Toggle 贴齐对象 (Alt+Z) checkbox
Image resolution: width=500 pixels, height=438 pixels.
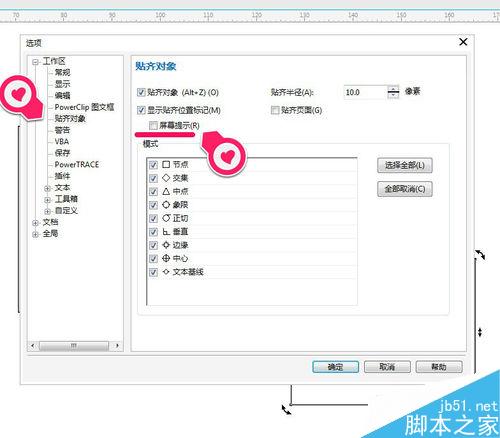click(x=141, y=92)
